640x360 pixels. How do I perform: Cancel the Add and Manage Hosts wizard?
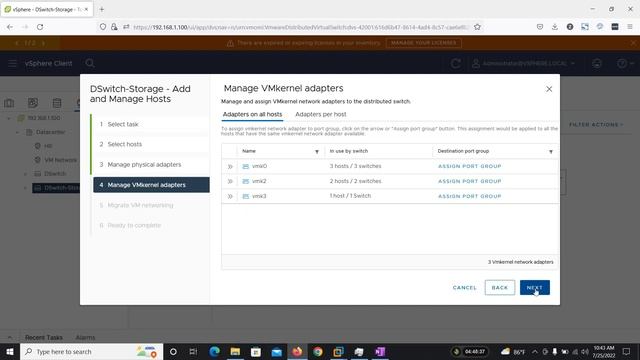(x=464, y=287)
